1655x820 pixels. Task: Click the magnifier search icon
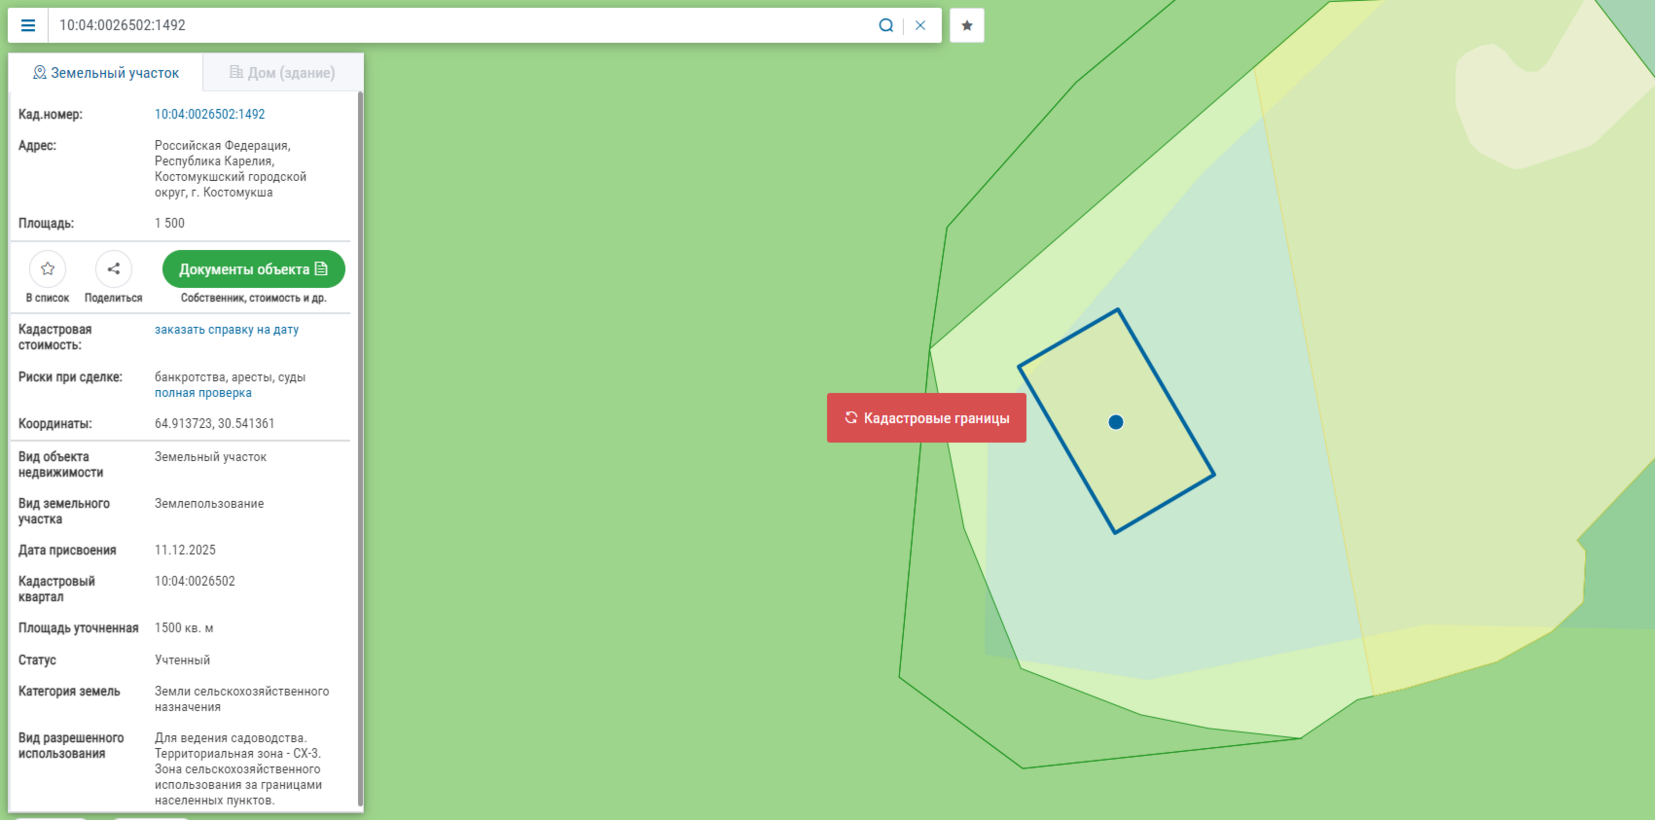tap(885, 26)
